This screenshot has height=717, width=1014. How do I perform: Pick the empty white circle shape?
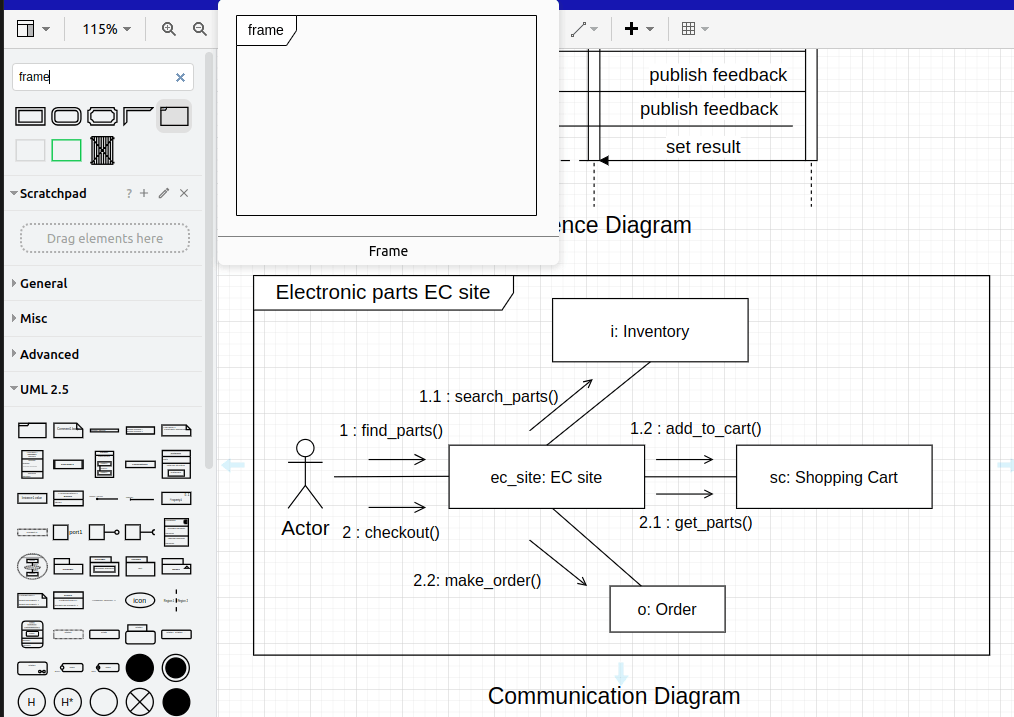[x=104, y=701]
